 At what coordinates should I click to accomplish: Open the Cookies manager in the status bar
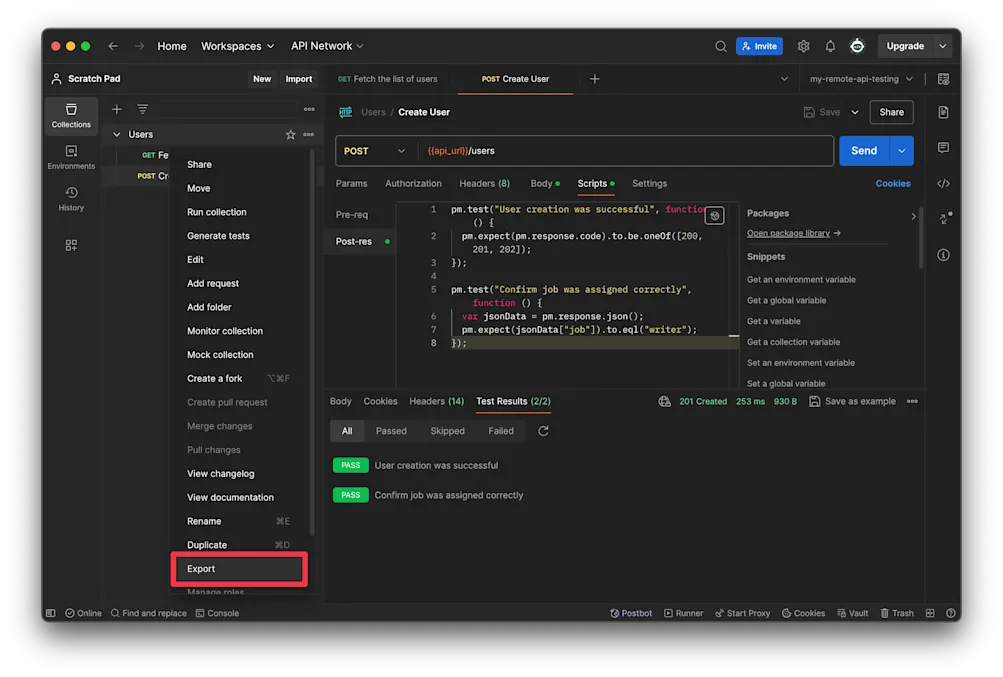pyautogui.click(x=802, y=612)
